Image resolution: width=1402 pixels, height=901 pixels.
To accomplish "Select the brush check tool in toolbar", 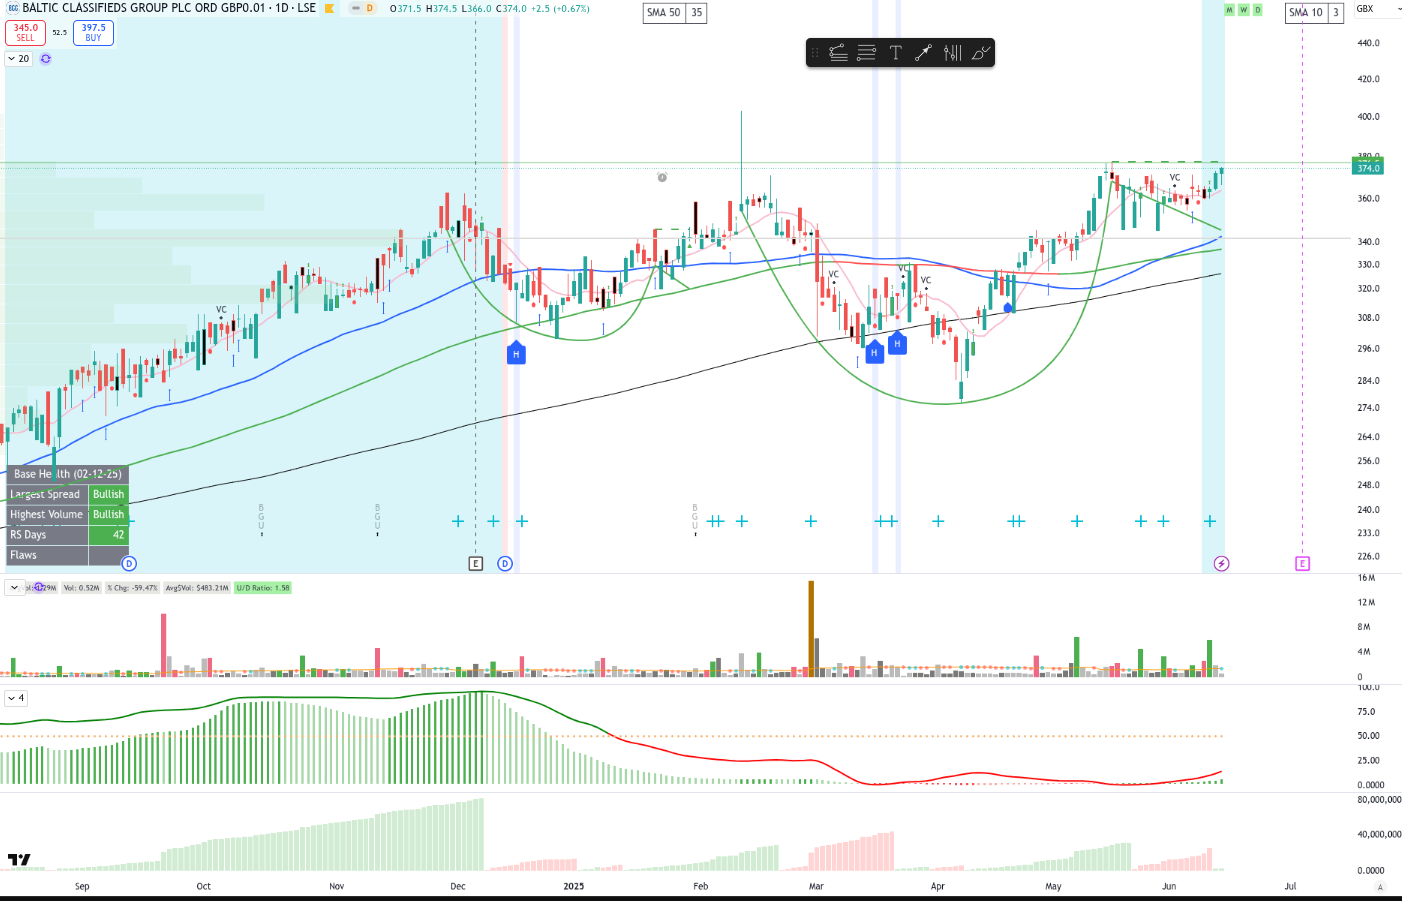I will click(x=980, y=53).
